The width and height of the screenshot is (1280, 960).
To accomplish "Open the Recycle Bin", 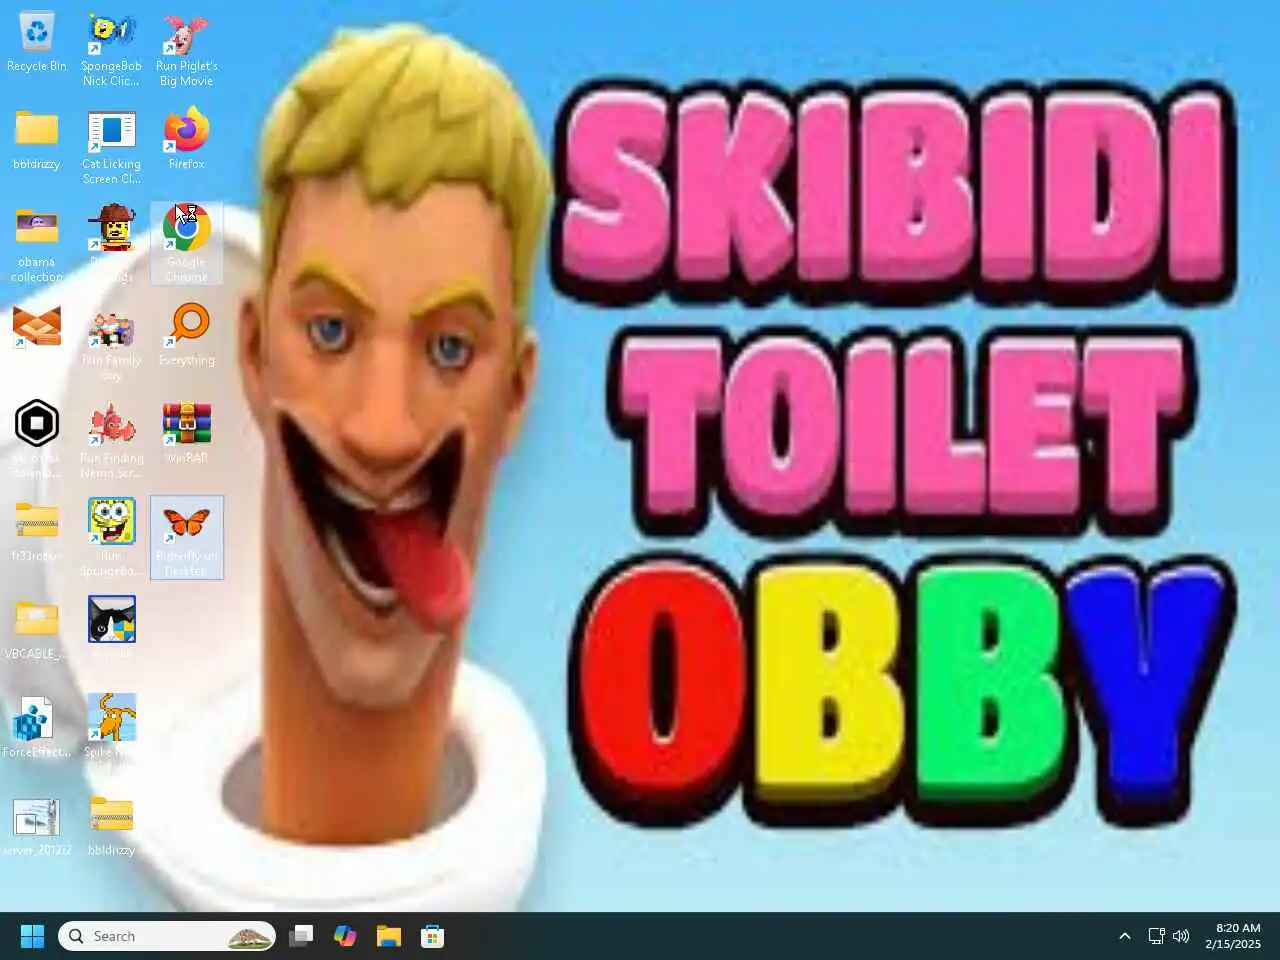I will pyautogui.click(x=37, y=43).
